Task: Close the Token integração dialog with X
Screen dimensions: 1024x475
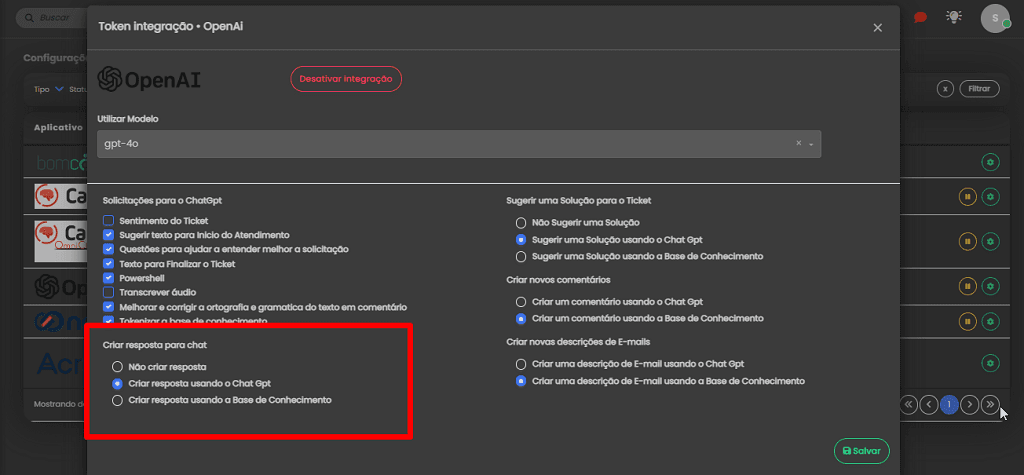Action: tap(878, 27)
